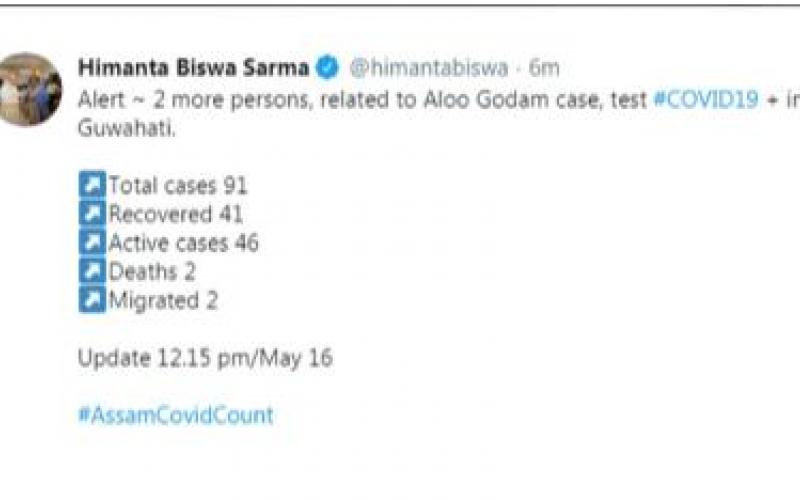The width and height of the screenshot is (800, 500).
Task: Click the arrow icon beside Migrated
Action: pyautogui.click(x=92, y=300)
